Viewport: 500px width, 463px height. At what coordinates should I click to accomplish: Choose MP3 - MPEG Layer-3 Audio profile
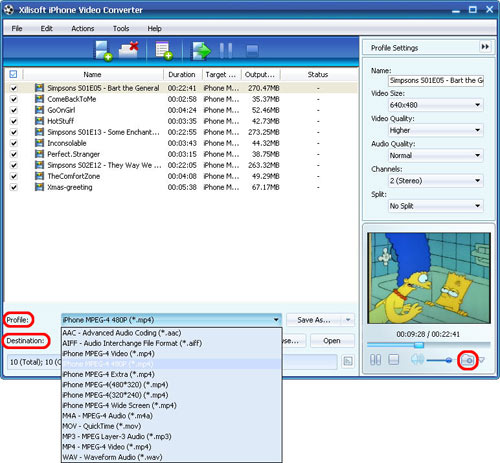[171, 436]
